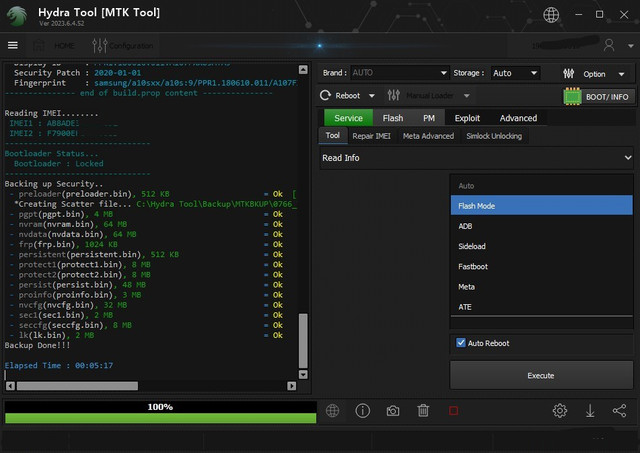Click log horizontal scrollbar right arrow
Viewport: 640px width, 453px height.
click(291, 386)
